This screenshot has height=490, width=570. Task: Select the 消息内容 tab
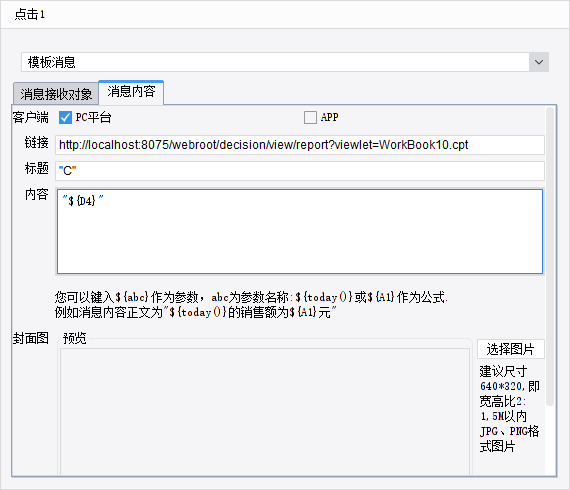click(x=131, y=92)
